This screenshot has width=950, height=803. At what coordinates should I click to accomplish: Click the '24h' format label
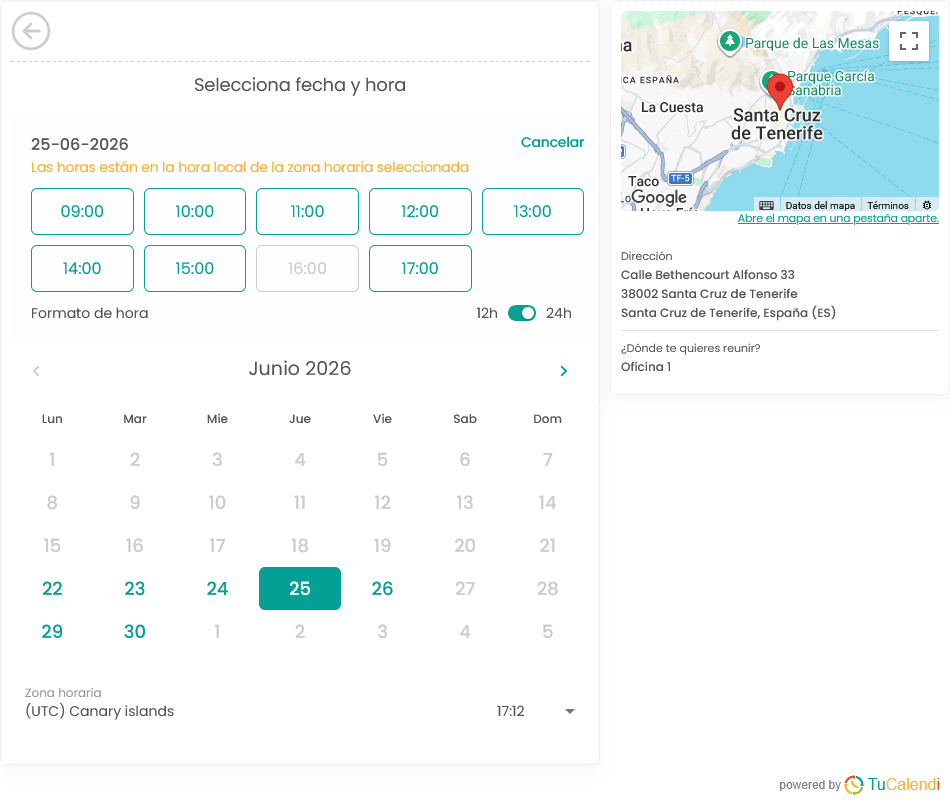point(559,313)
